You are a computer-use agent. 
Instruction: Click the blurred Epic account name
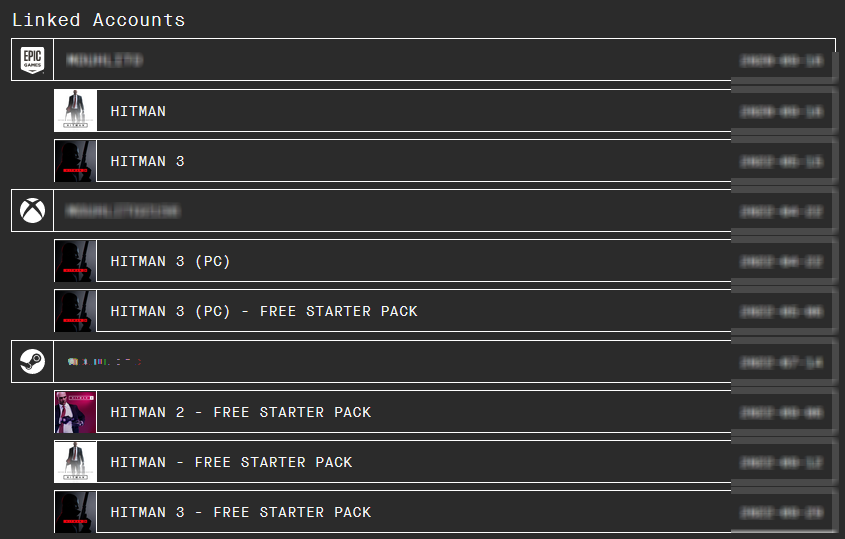[104, 60]
